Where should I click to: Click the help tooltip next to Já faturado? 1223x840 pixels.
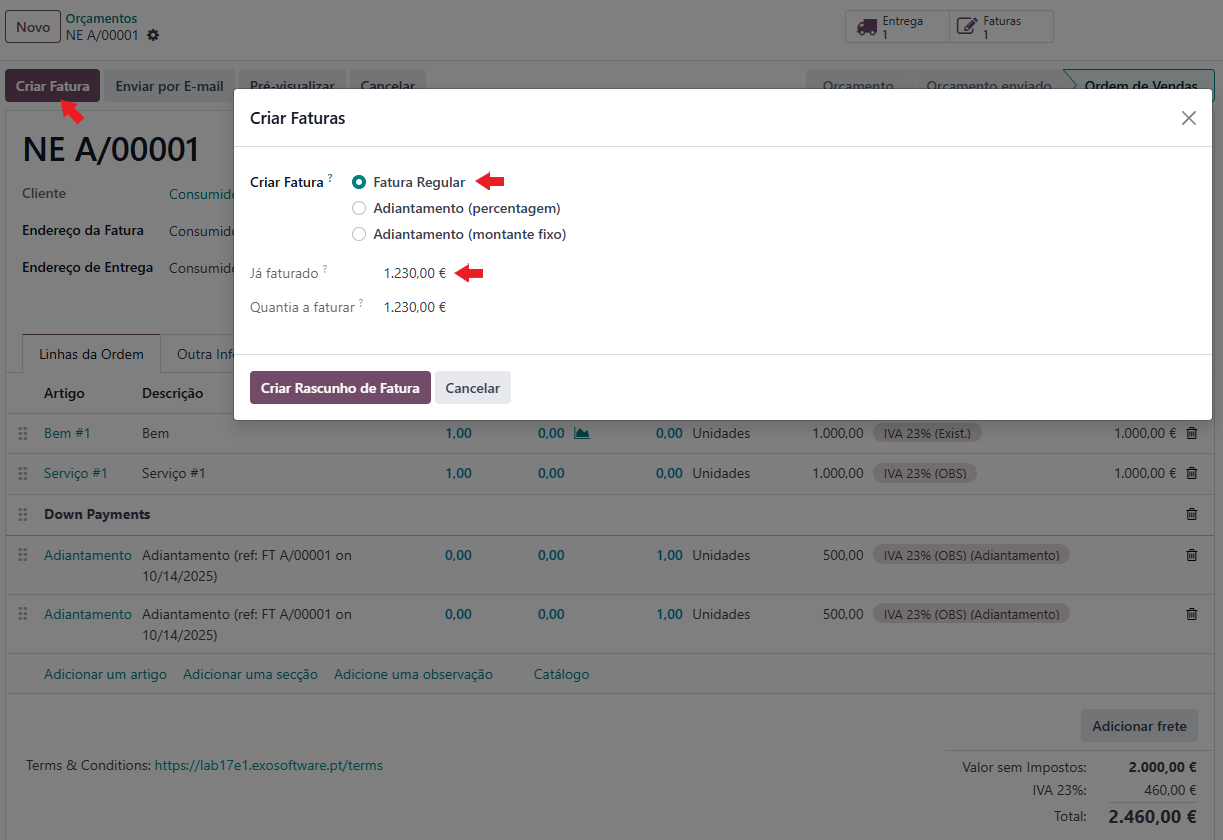[325, 269]
